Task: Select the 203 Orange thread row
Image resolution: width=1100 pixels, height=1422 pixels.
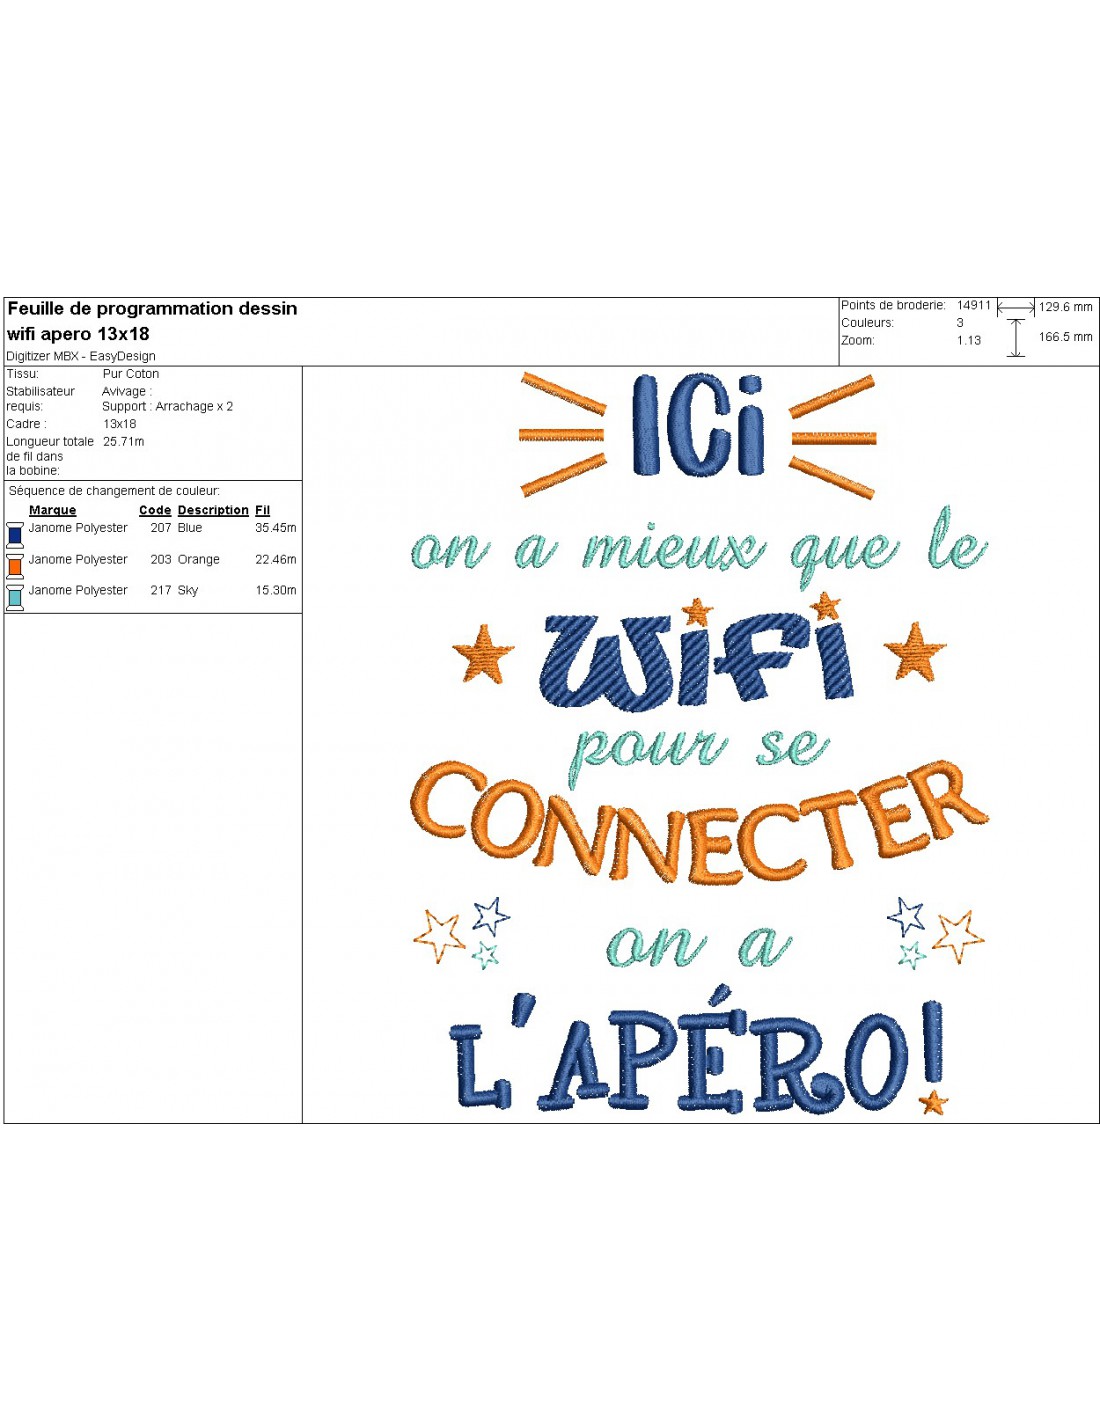Action: pyautogui.click(x=150, y=560)
